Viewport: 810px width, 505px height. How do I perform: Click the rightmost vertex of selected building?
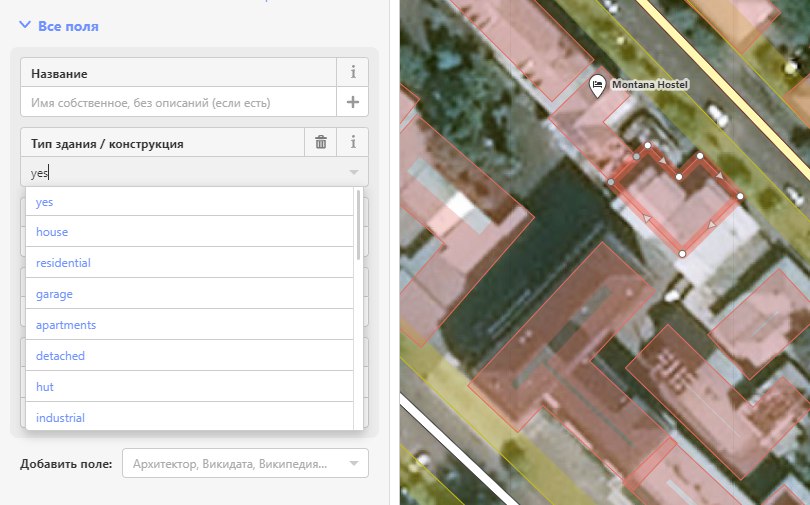pos(740,196)
